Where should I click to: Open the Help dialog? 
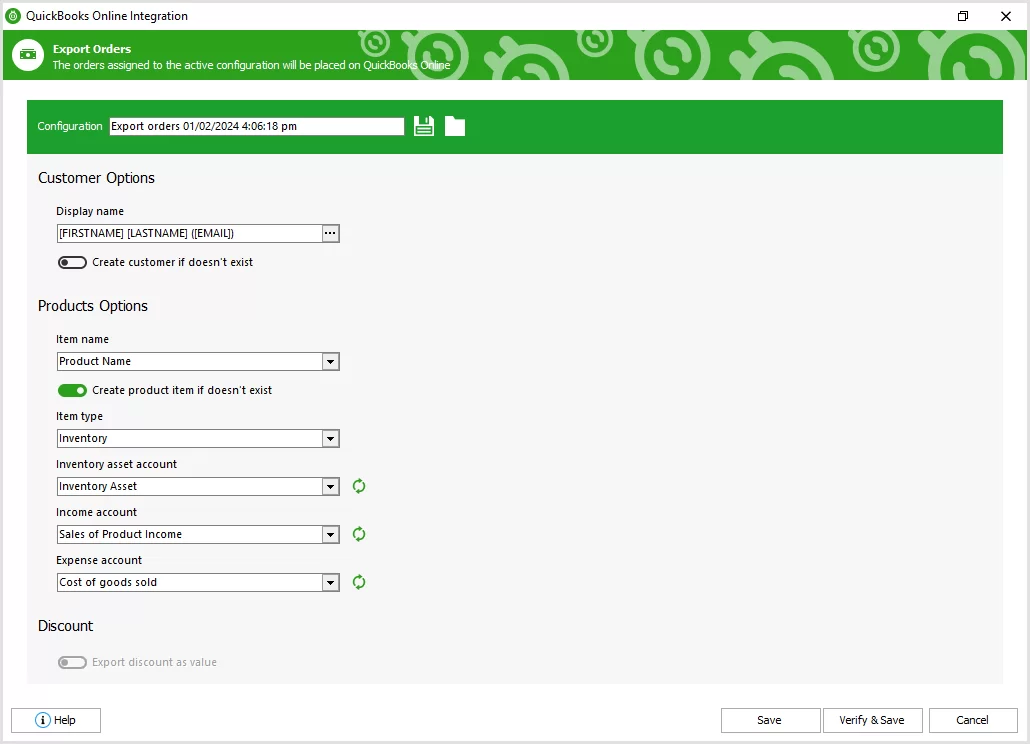[x=55, y=720]
